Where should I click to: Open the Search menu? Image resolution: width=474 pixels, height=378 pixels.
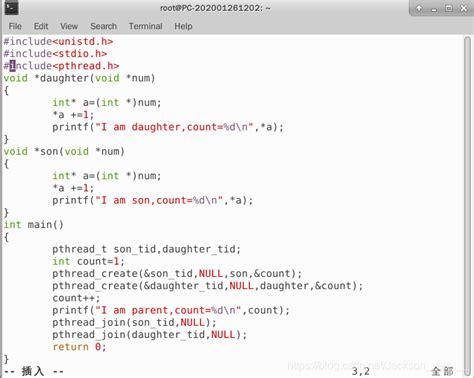tap(103, 26)
